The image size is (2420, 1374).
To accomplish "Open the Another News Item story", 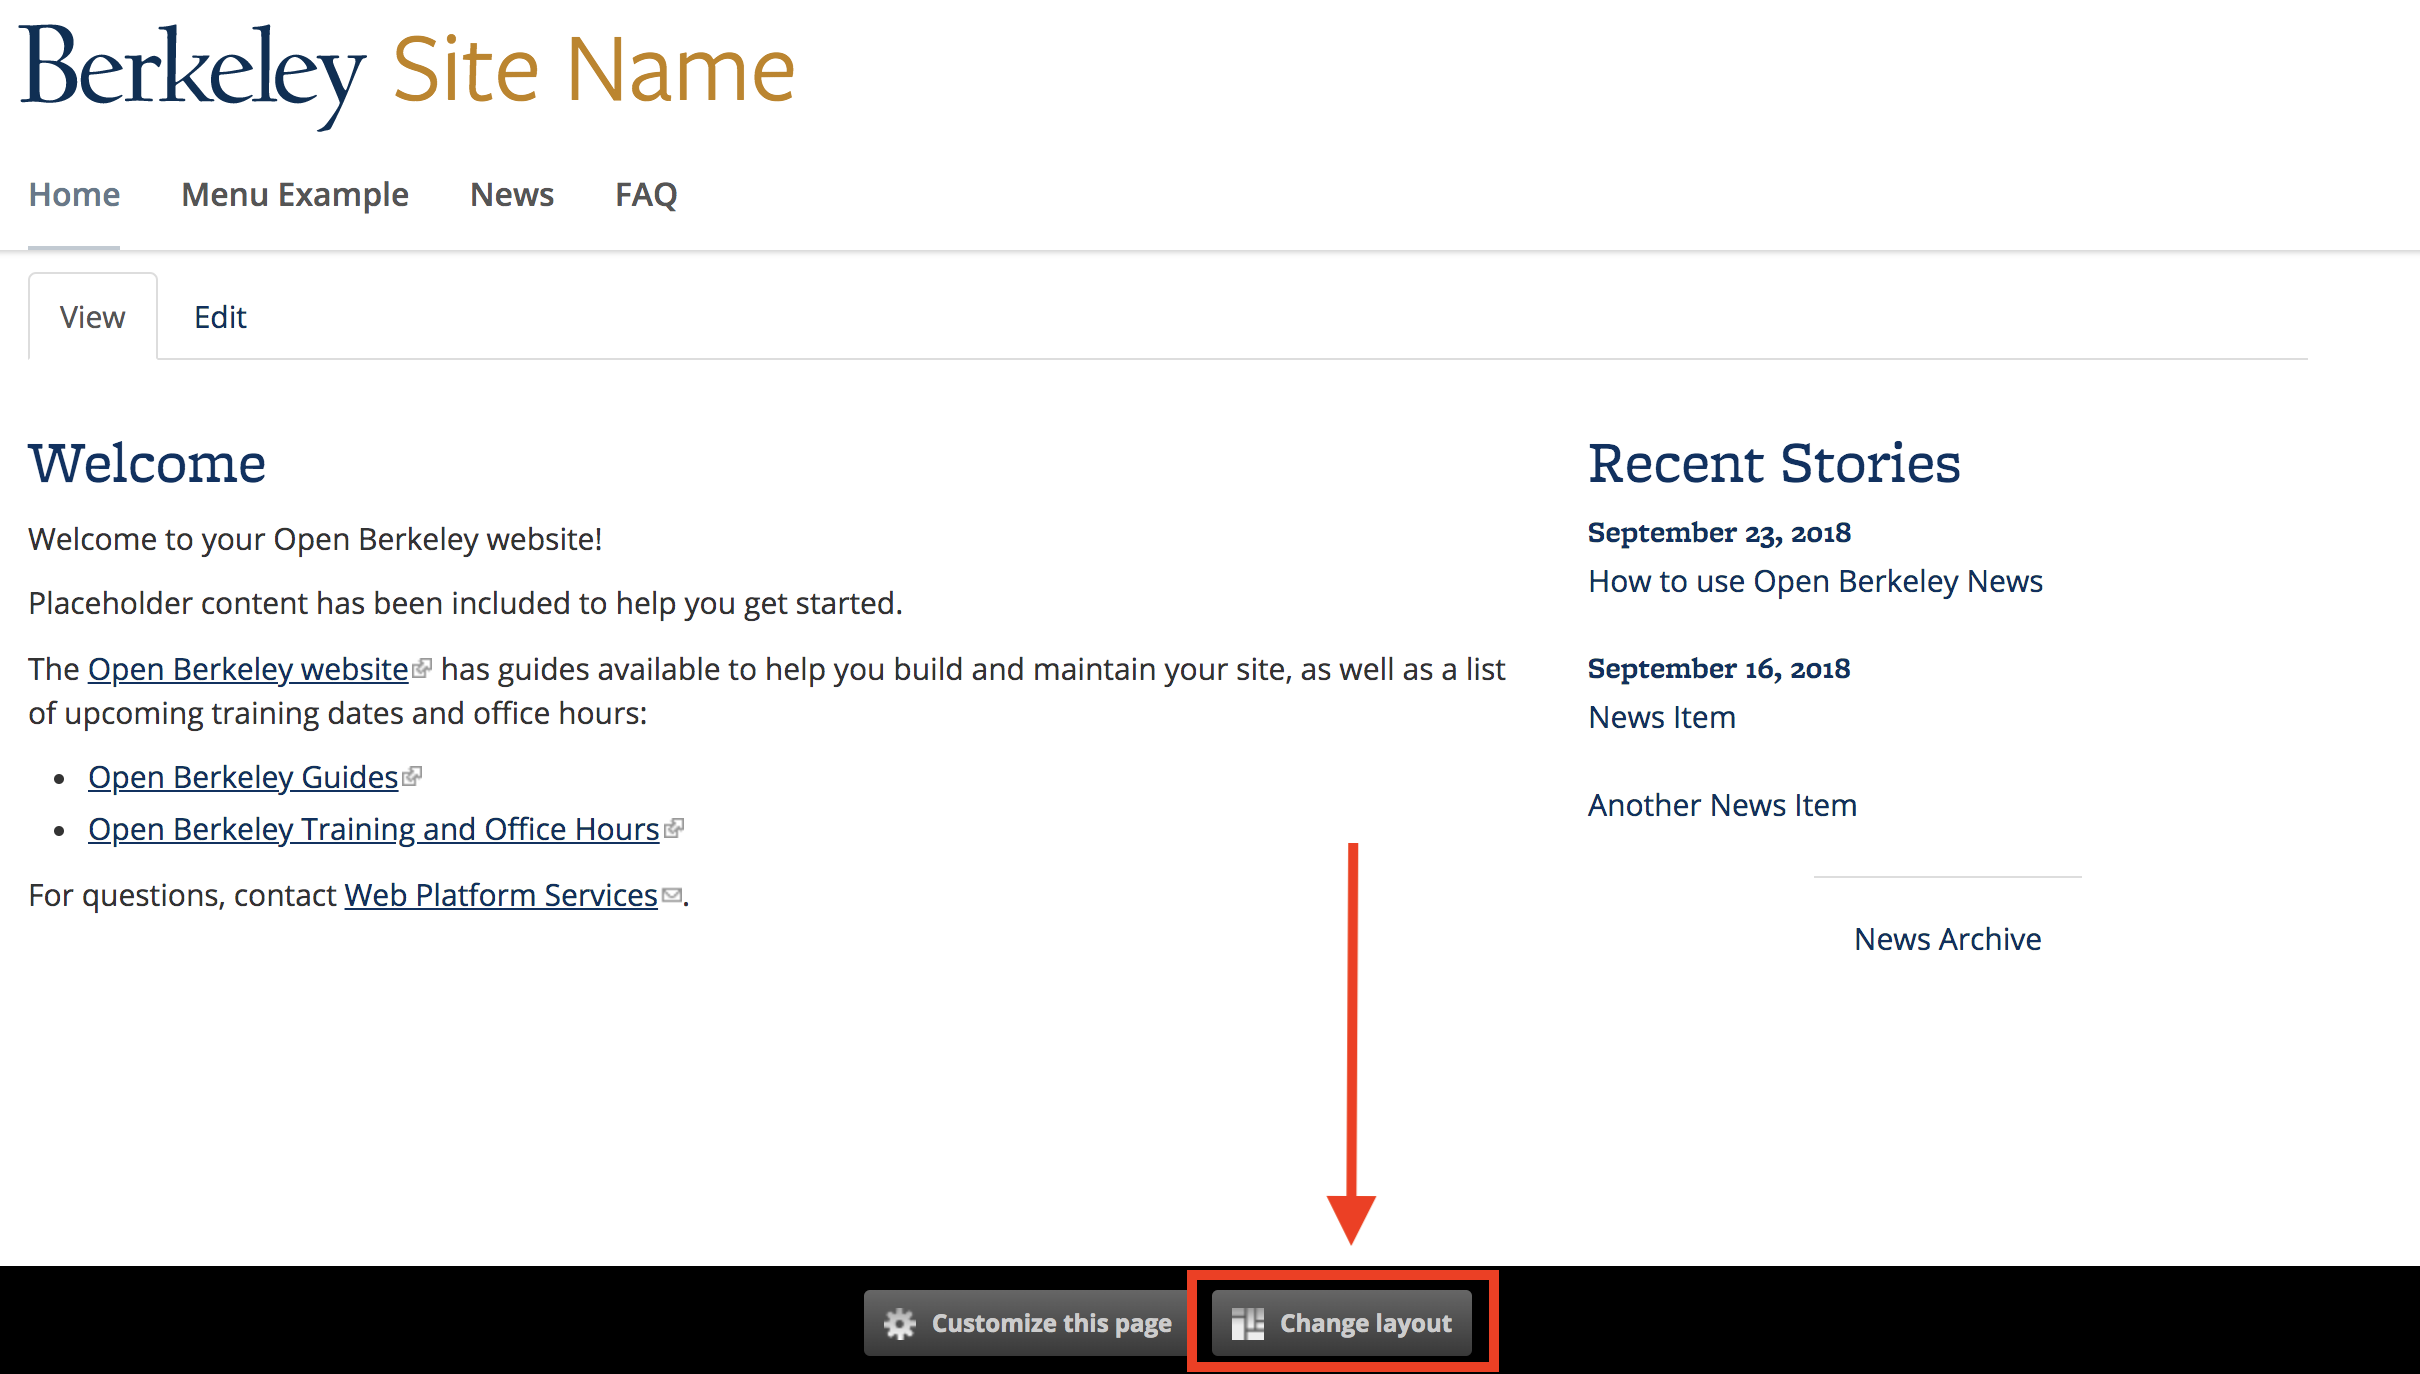I will 1722,805.
